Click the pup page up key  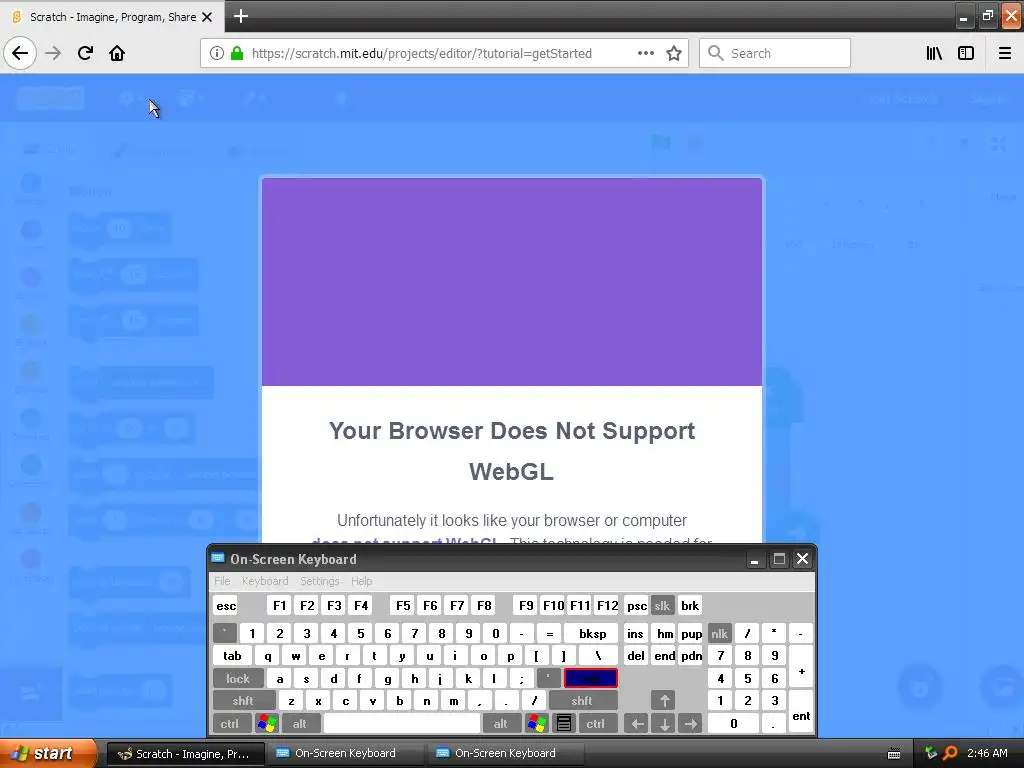click(x=691, y=633)
